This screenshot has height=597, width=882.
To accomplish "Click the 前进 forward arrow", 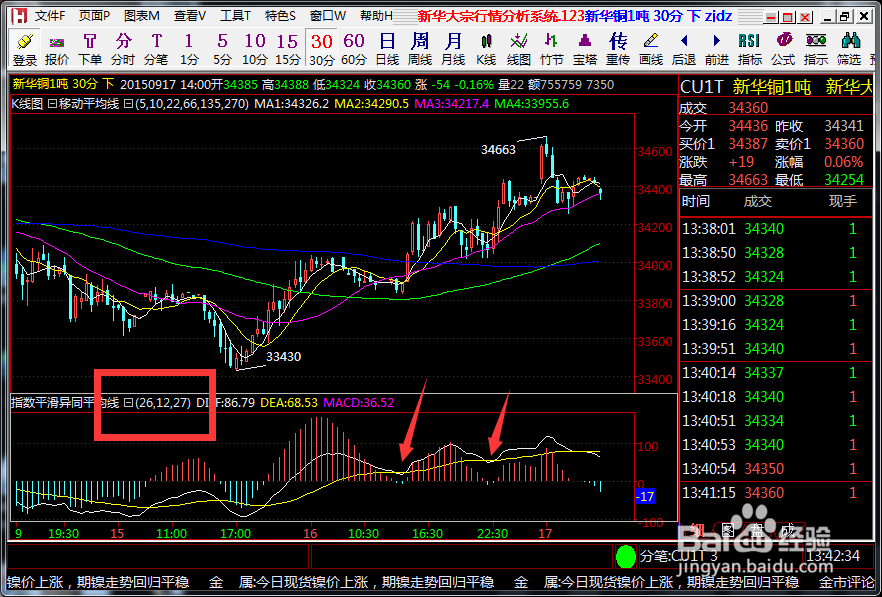I will (x=717, y=49).
